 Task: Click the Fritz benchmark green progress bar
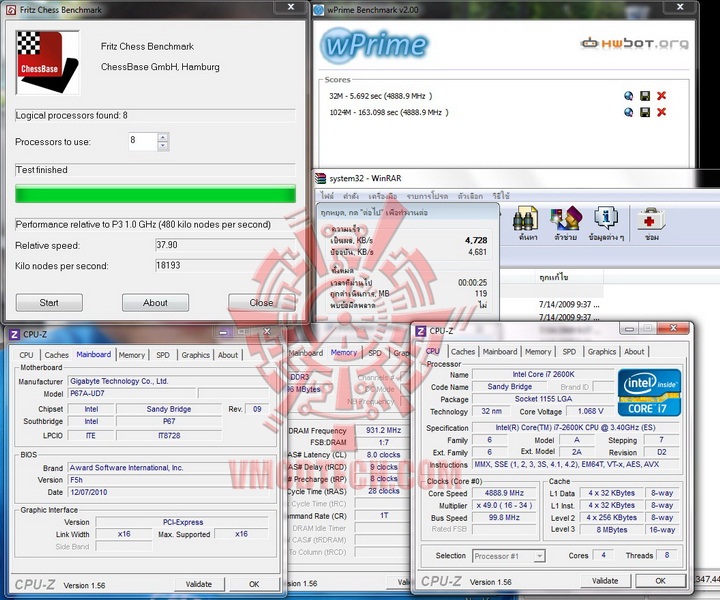click(x=155, y=194)
